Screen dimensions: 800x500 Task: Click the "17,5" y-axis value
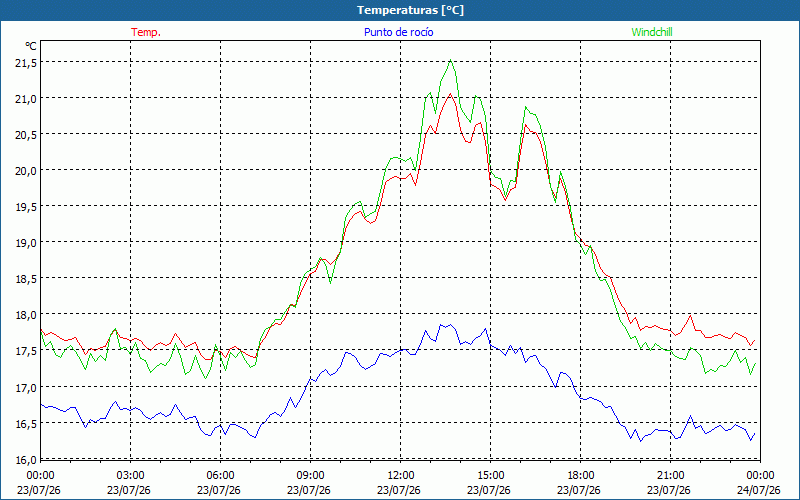coord(28,352)
